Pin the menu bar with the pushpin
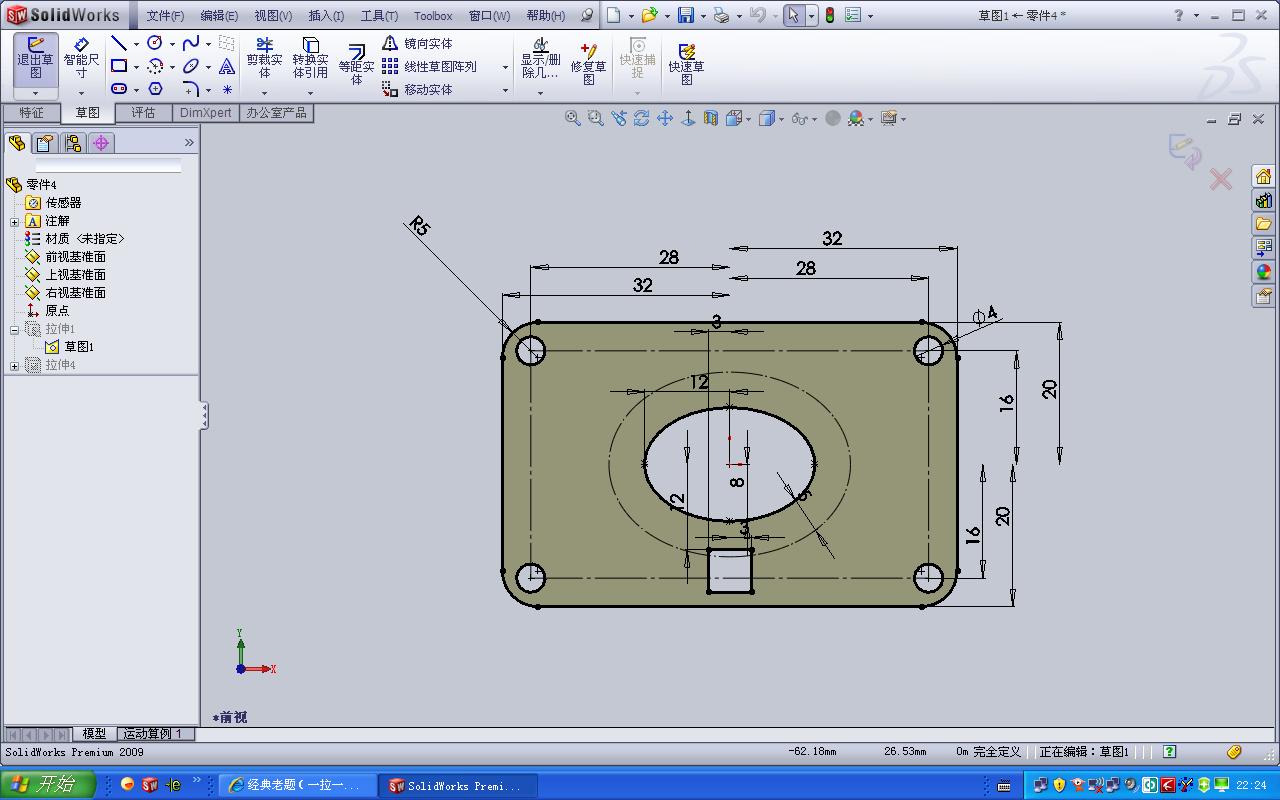This screenshot has height=800, width=1280. (587, 15)
